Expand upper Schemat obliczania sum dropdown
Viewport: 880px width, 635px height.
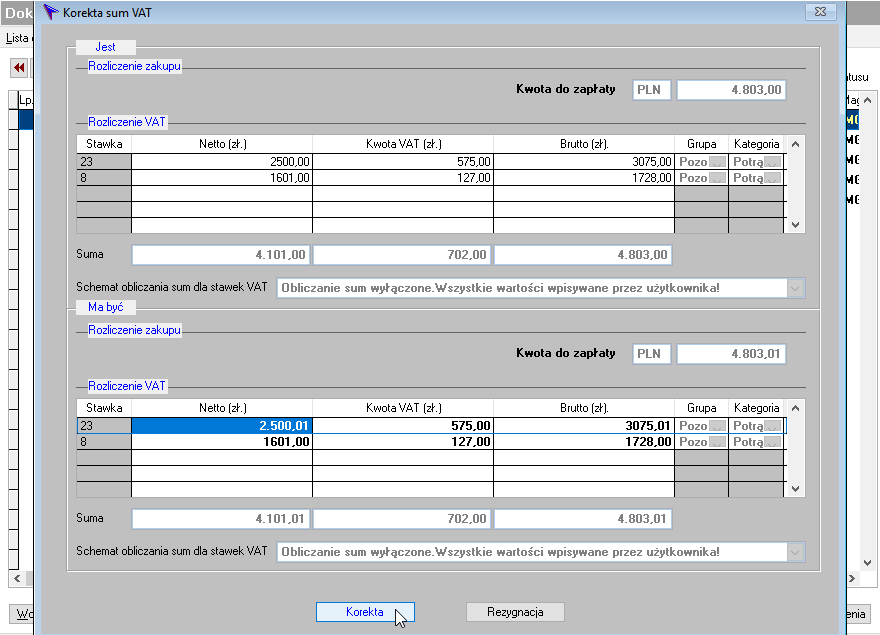pyautogui.click(x=795, y=289)
